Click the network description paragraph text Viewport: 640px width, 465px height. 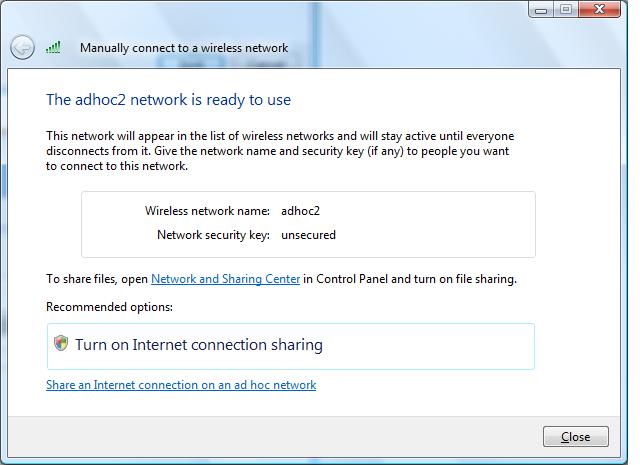pos(280,151)
